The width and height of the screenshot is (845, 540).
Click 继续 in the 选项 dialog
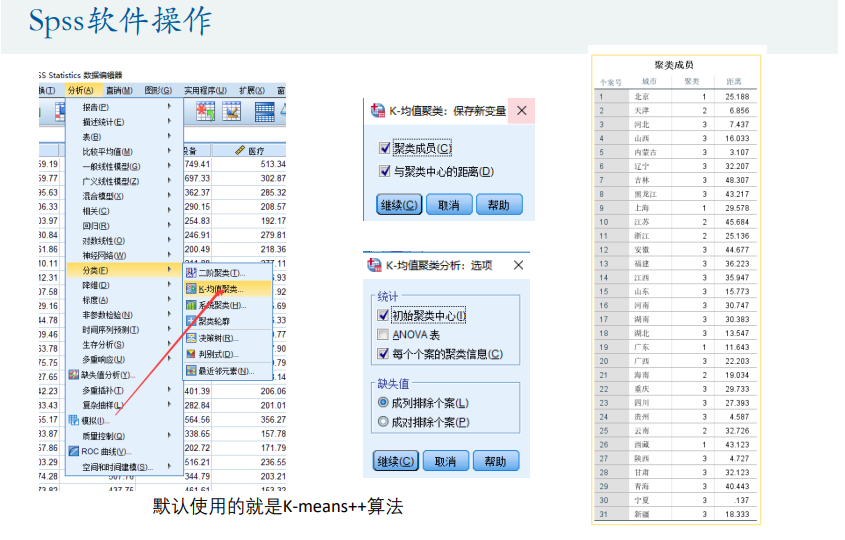(396, 461)
